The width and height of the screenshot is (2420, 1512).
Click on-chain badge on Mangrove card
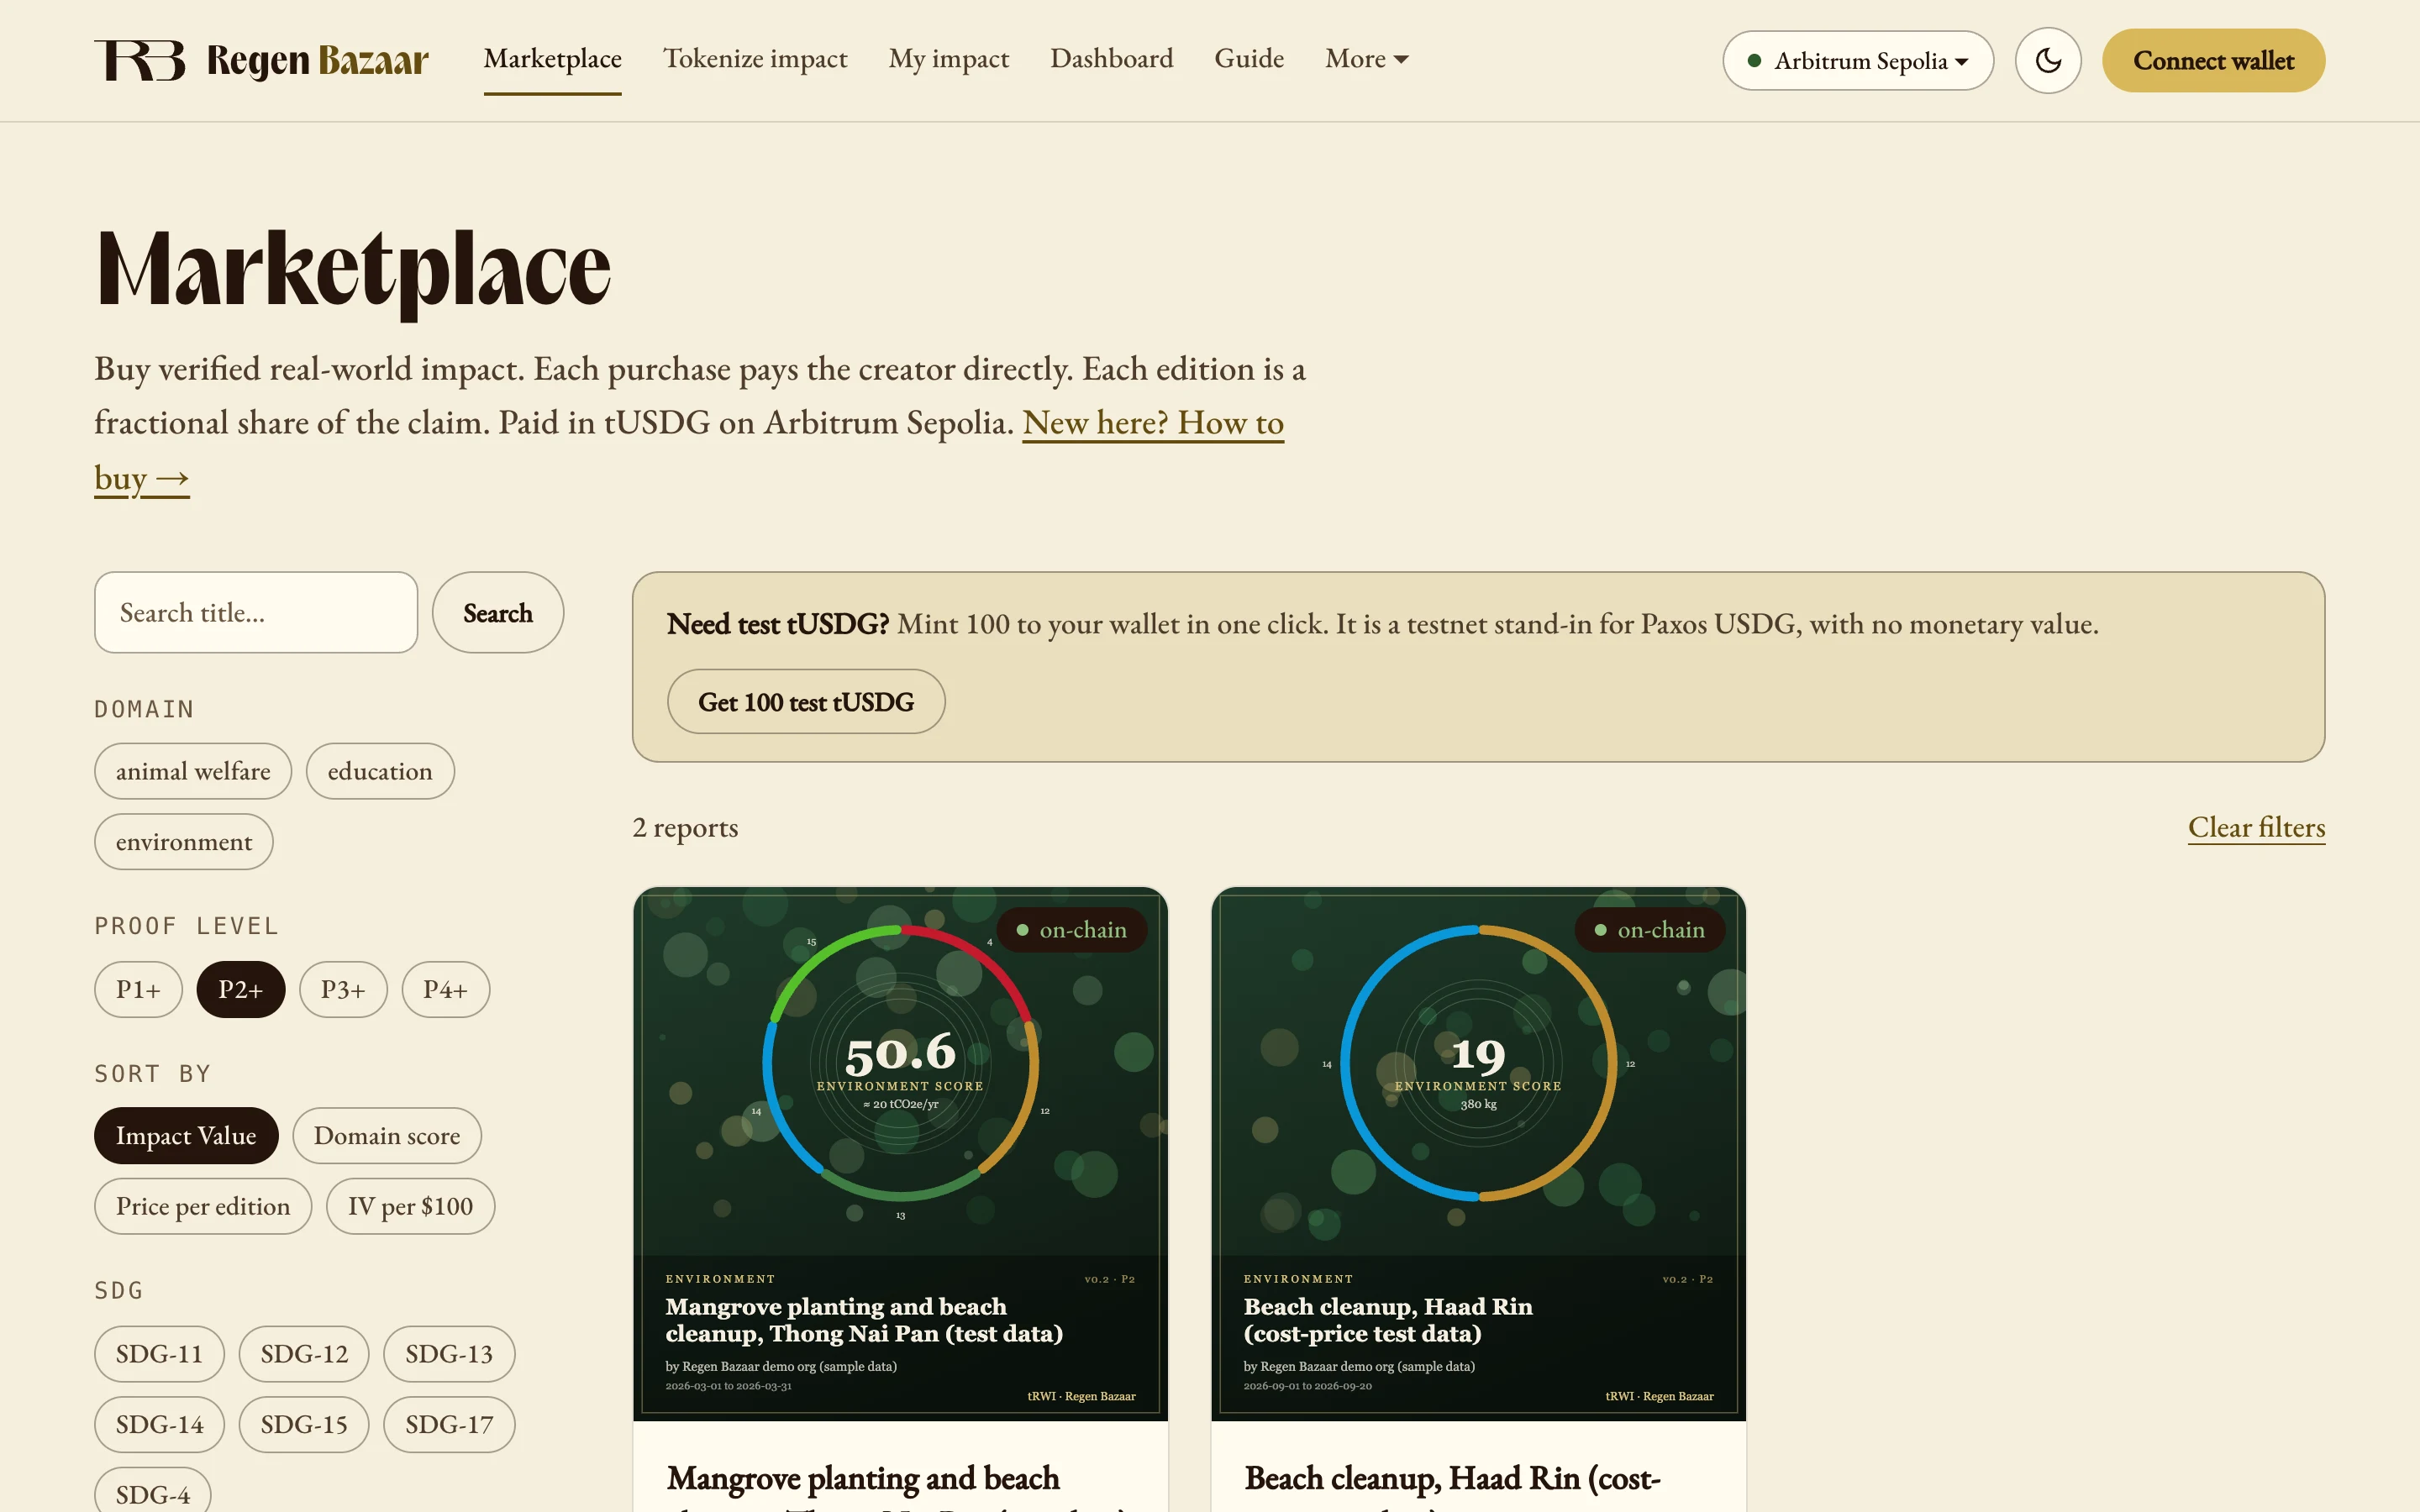(x=1072, y=930)
